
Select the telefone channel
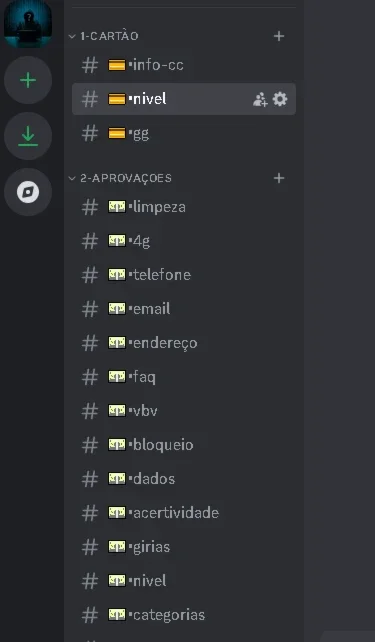point(184,275)
